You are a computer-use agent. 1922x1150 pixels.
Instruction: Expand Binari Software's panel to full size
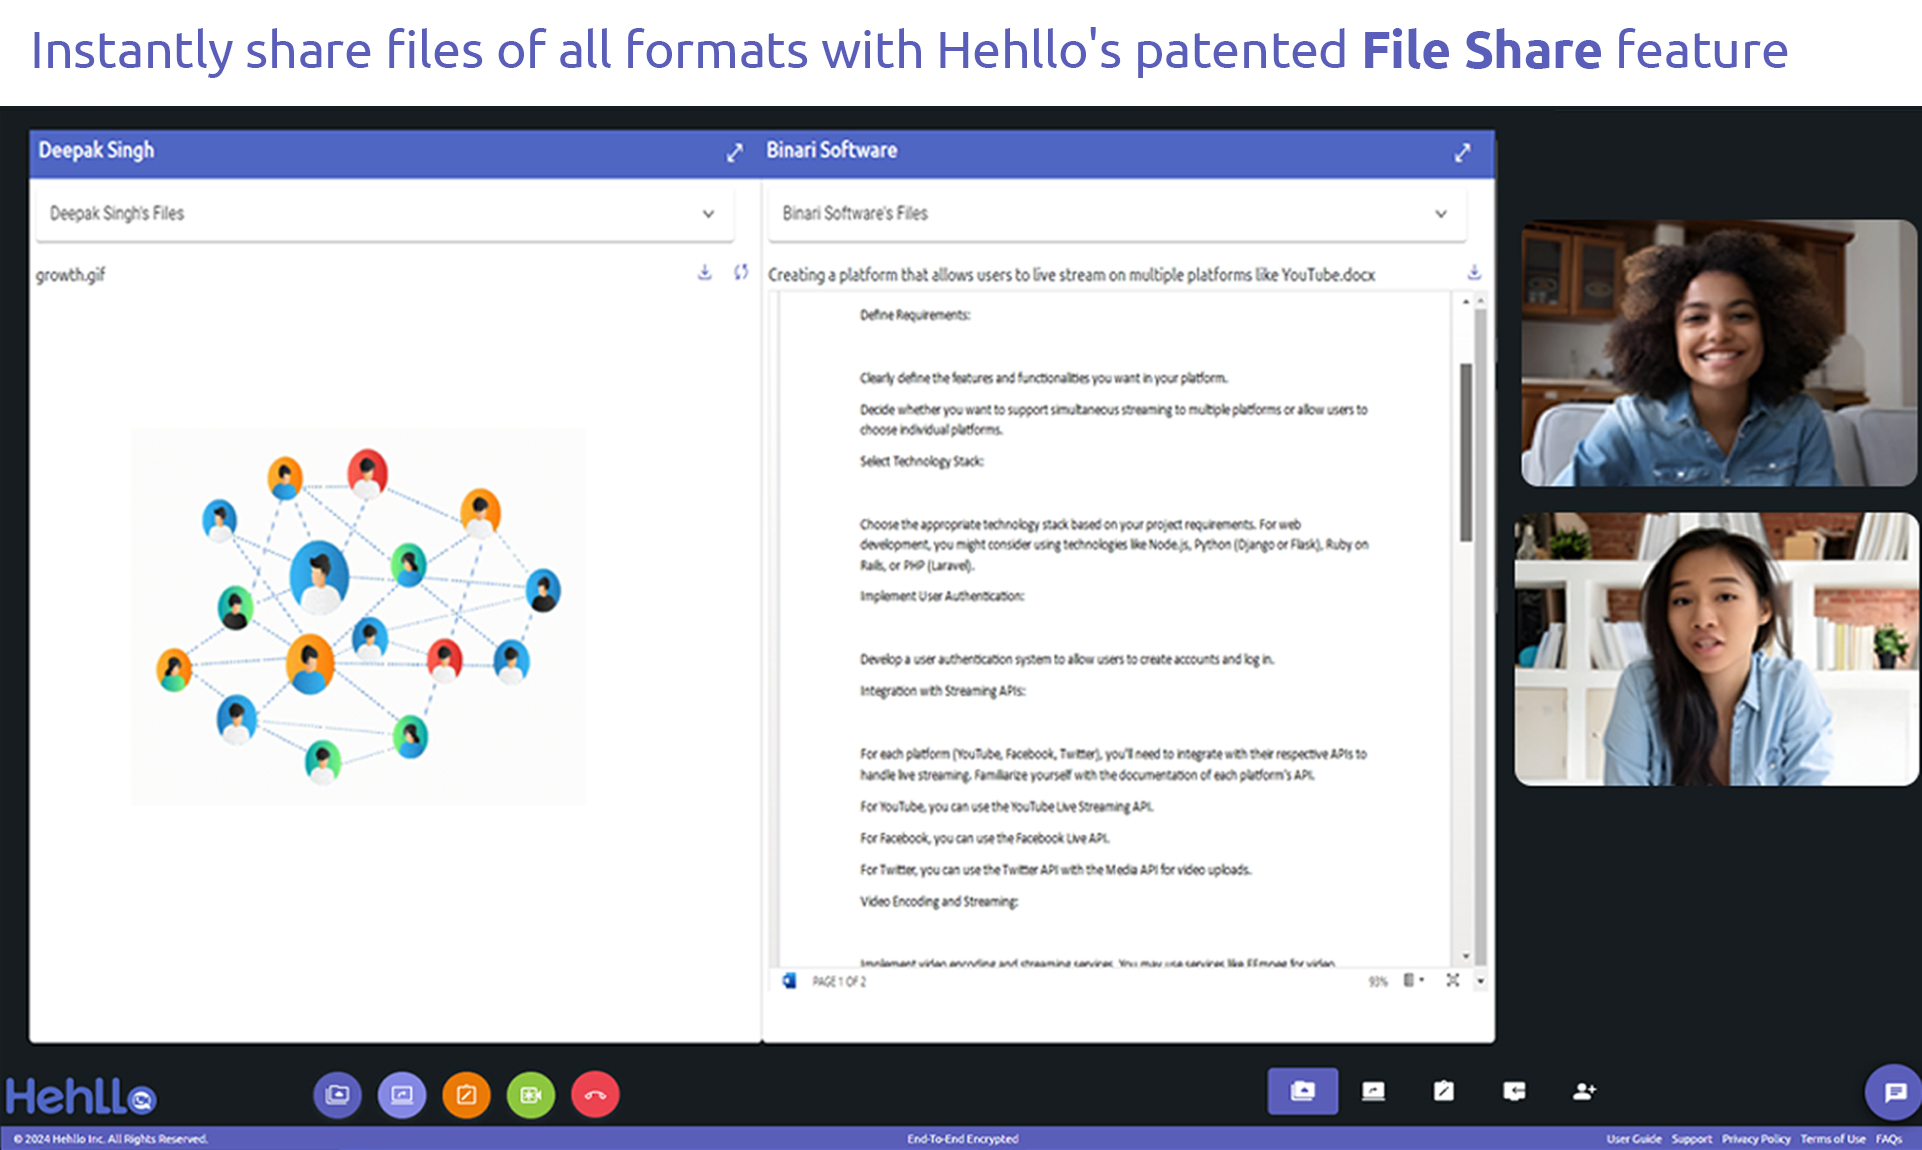(x=1462, y=152)
